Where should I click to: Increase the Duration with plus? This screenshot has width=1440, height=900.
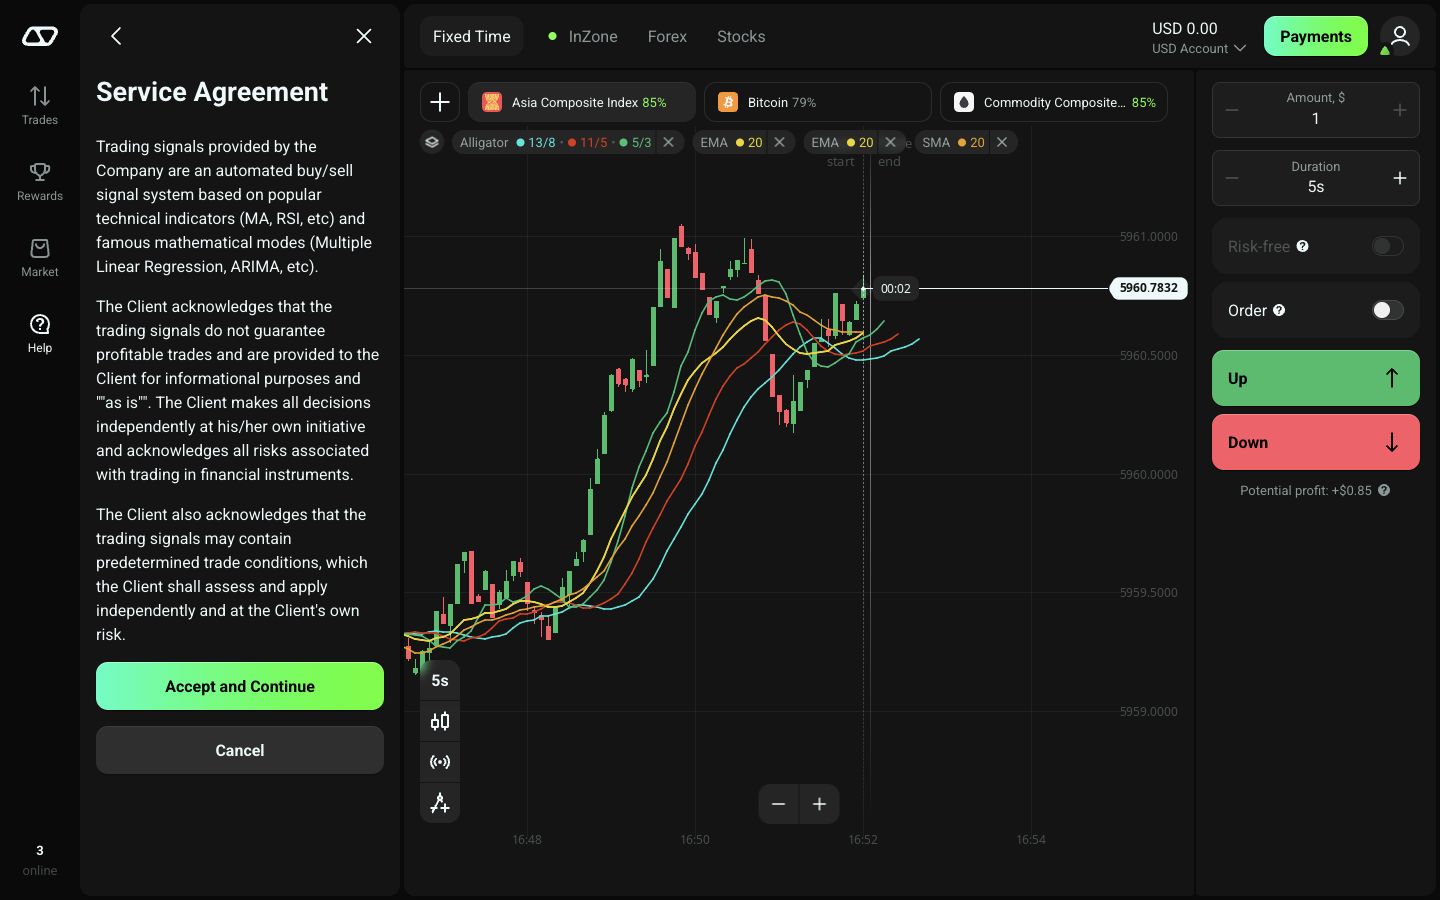pos(1400,178)
